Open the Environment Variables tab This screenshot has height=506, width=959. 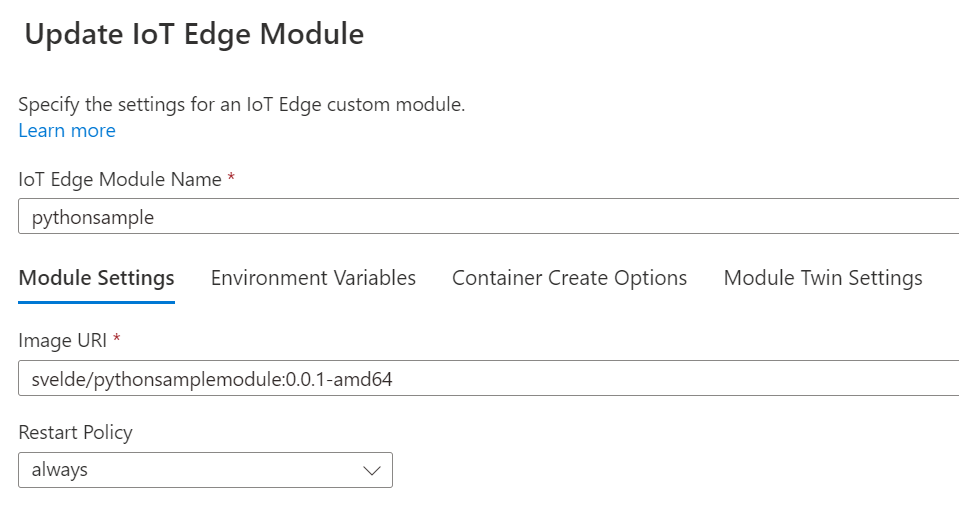(313, 278)
